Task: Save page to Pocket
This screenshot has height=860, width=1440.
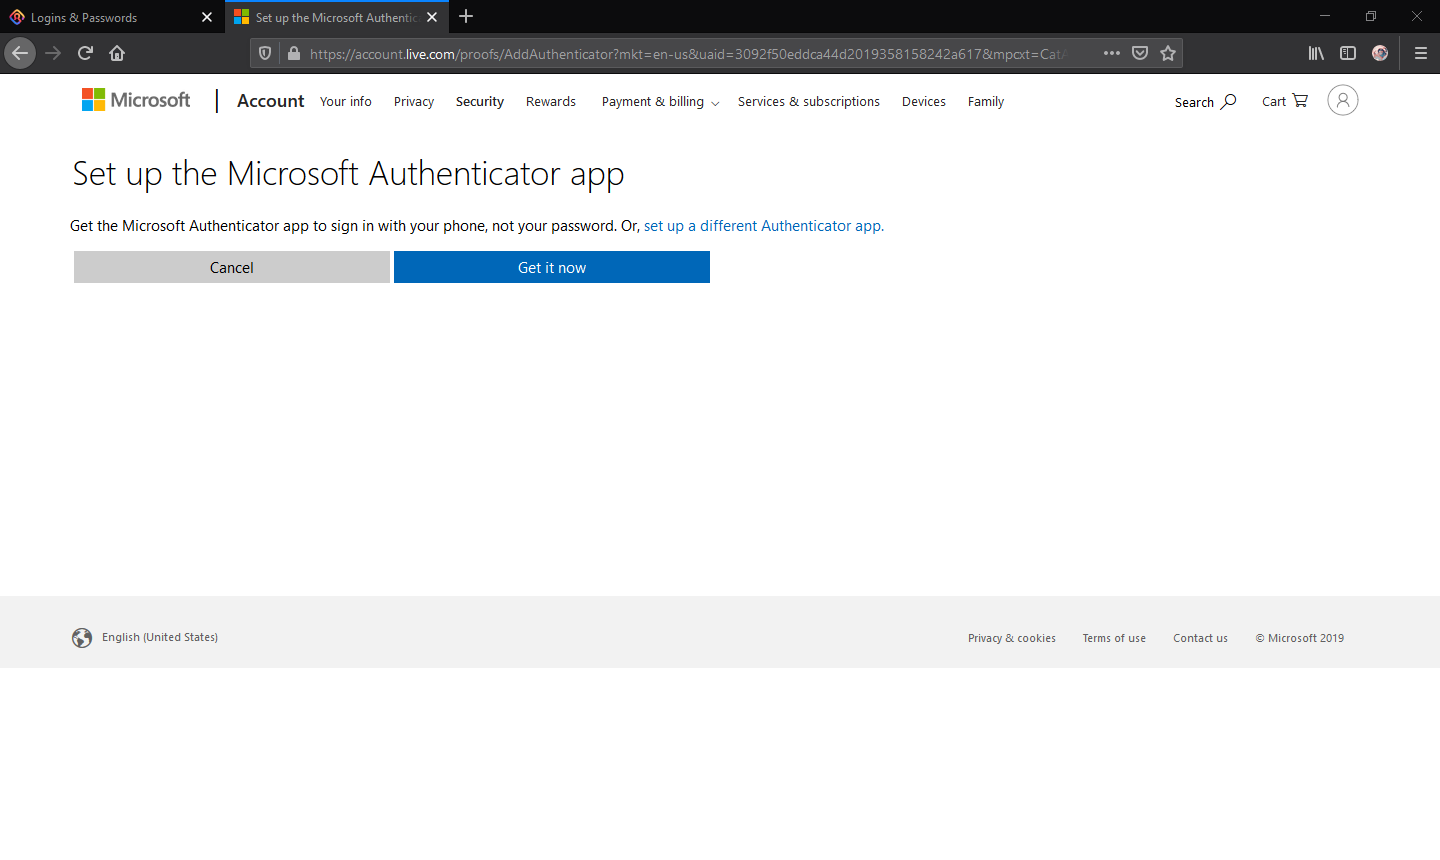Action: tap(1140, 53)
